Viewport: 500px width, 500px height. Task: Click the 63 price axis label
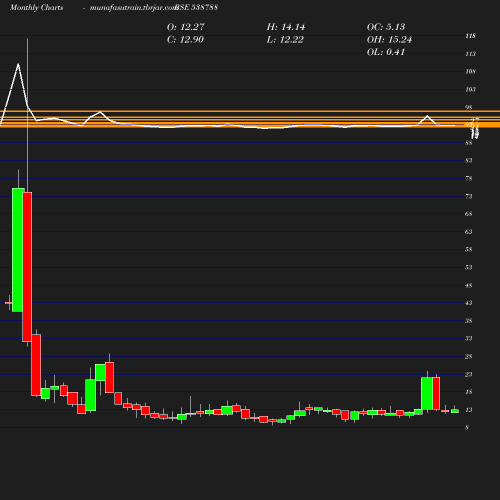(469, 232)
